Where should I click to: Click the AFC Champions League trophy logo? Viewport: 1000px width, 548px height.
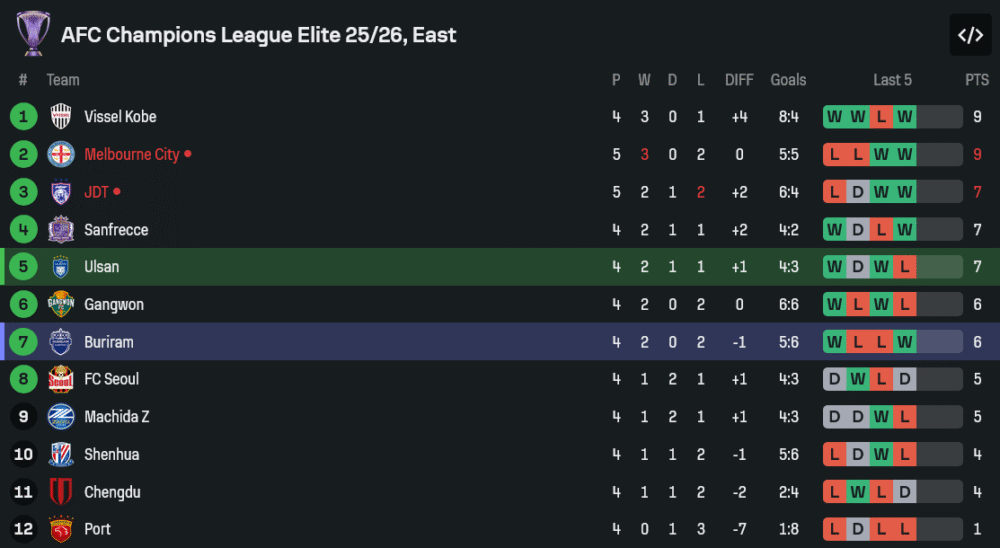pos(33,34)
